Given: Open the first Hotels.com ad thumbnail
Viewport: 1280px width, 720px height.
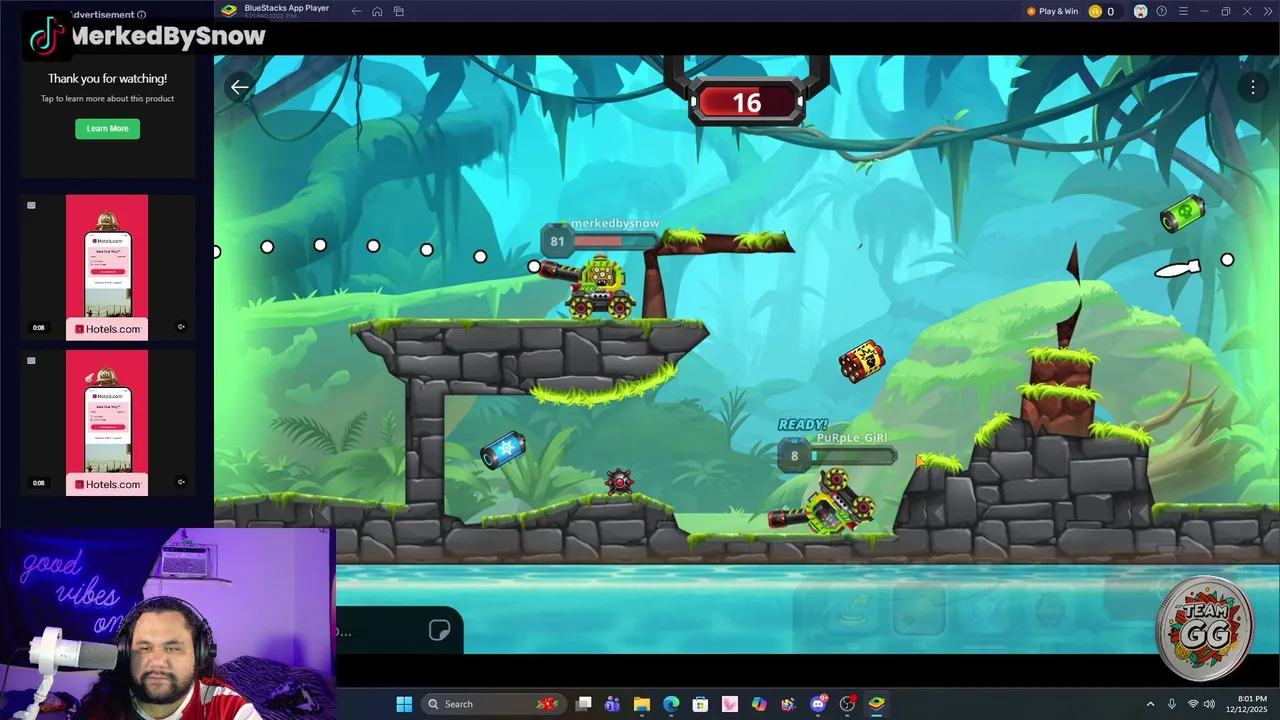Looking at the screenshot, I should pyautogui.click(x=107, y=267).
